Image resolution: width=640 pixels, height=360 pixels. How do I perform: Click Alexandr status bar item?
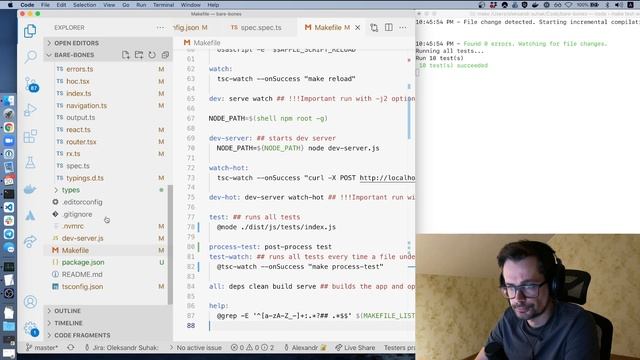(305, 348)
